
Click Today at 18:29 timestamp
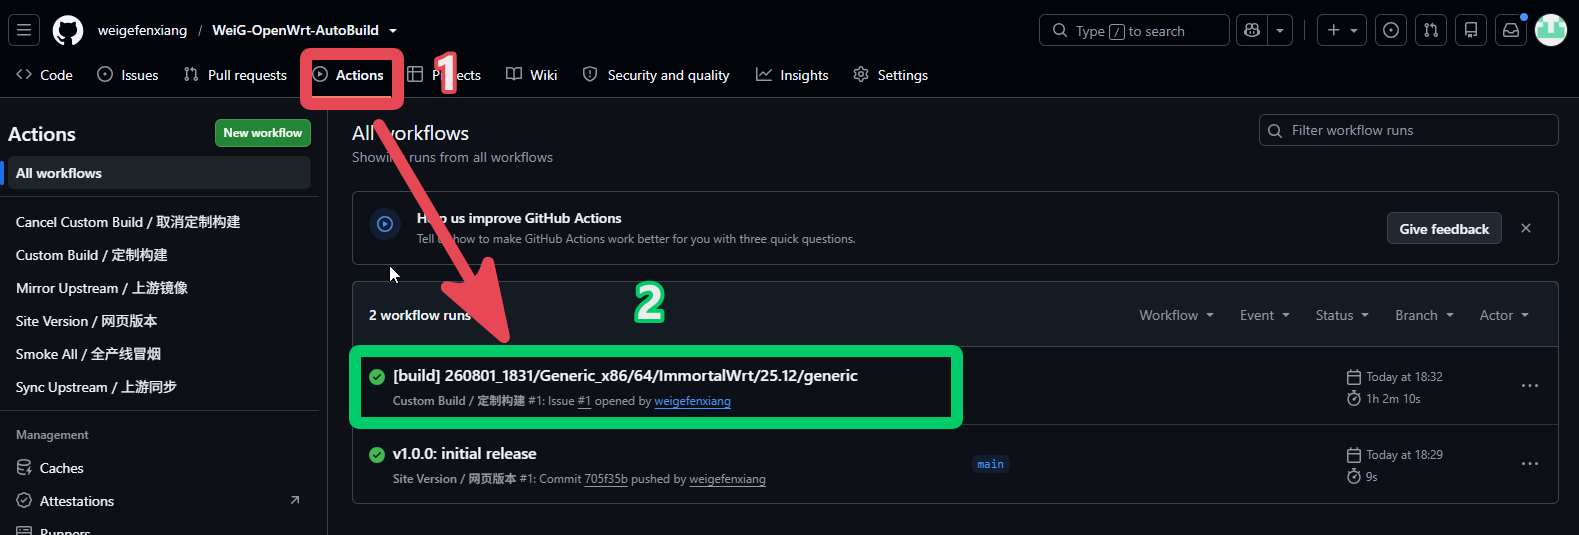click(x=1404, y=455)
